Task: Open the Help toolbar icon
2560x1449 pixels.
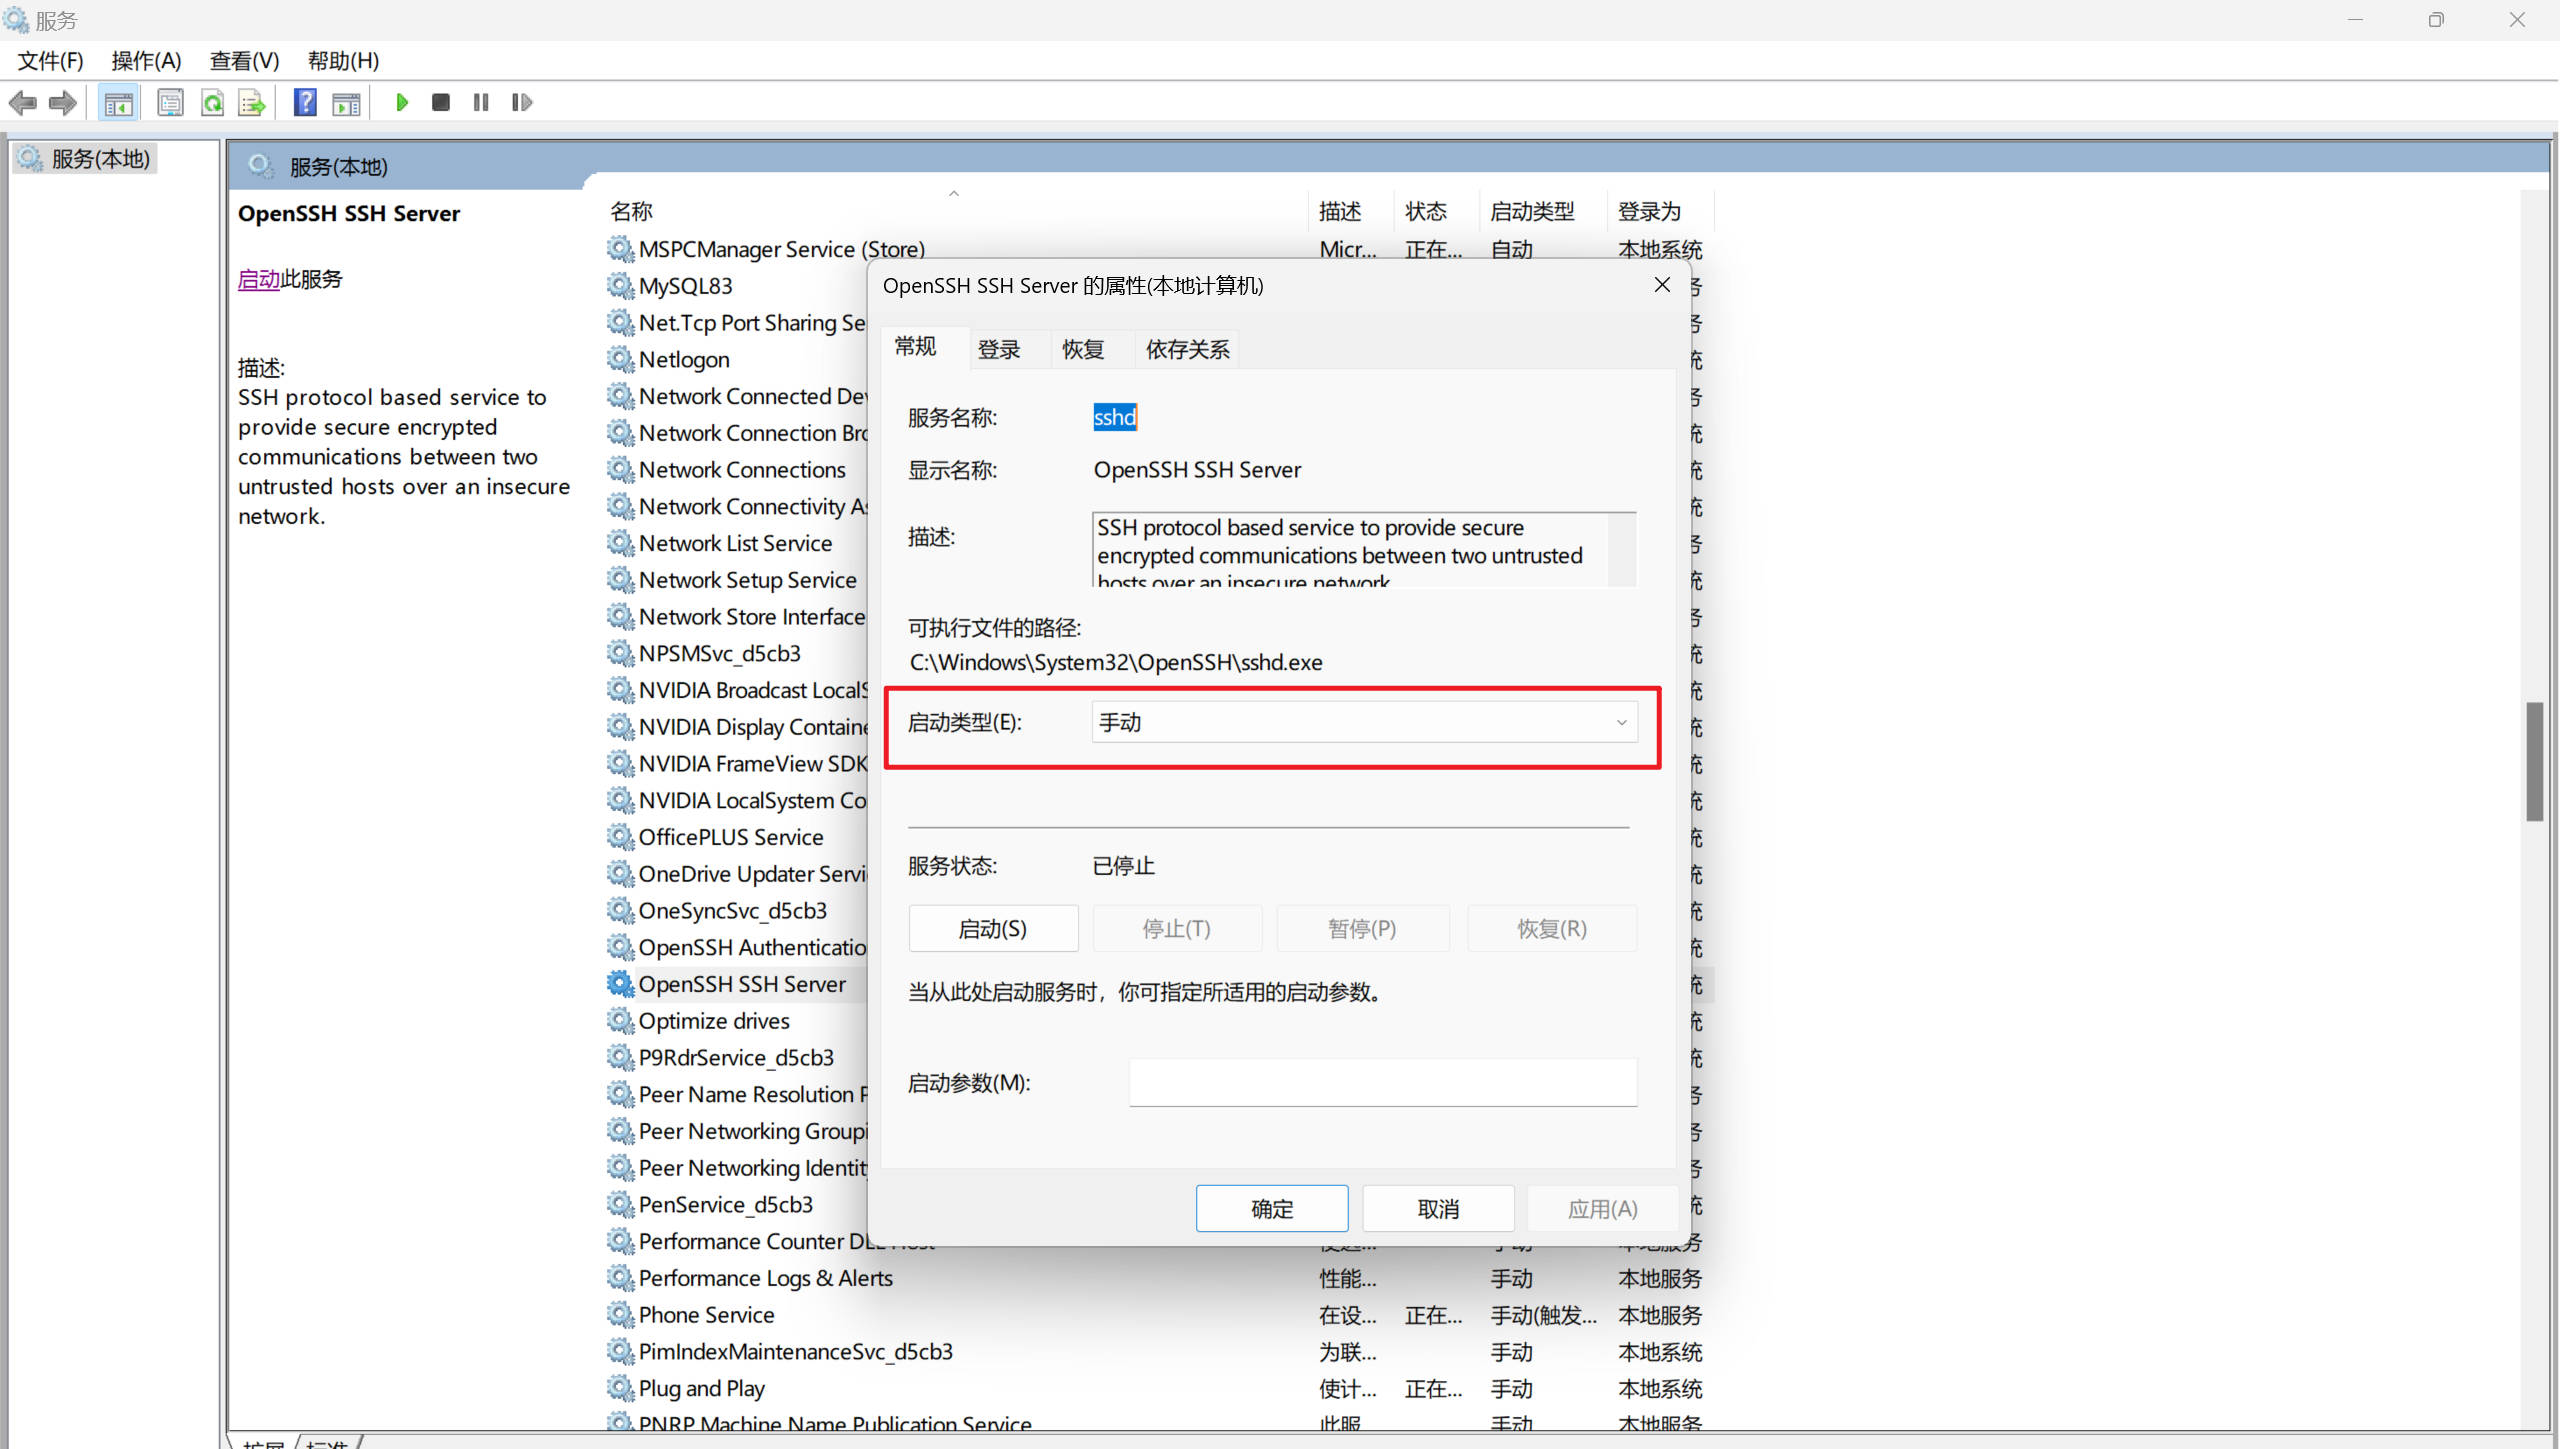Action: coord(305,102)
